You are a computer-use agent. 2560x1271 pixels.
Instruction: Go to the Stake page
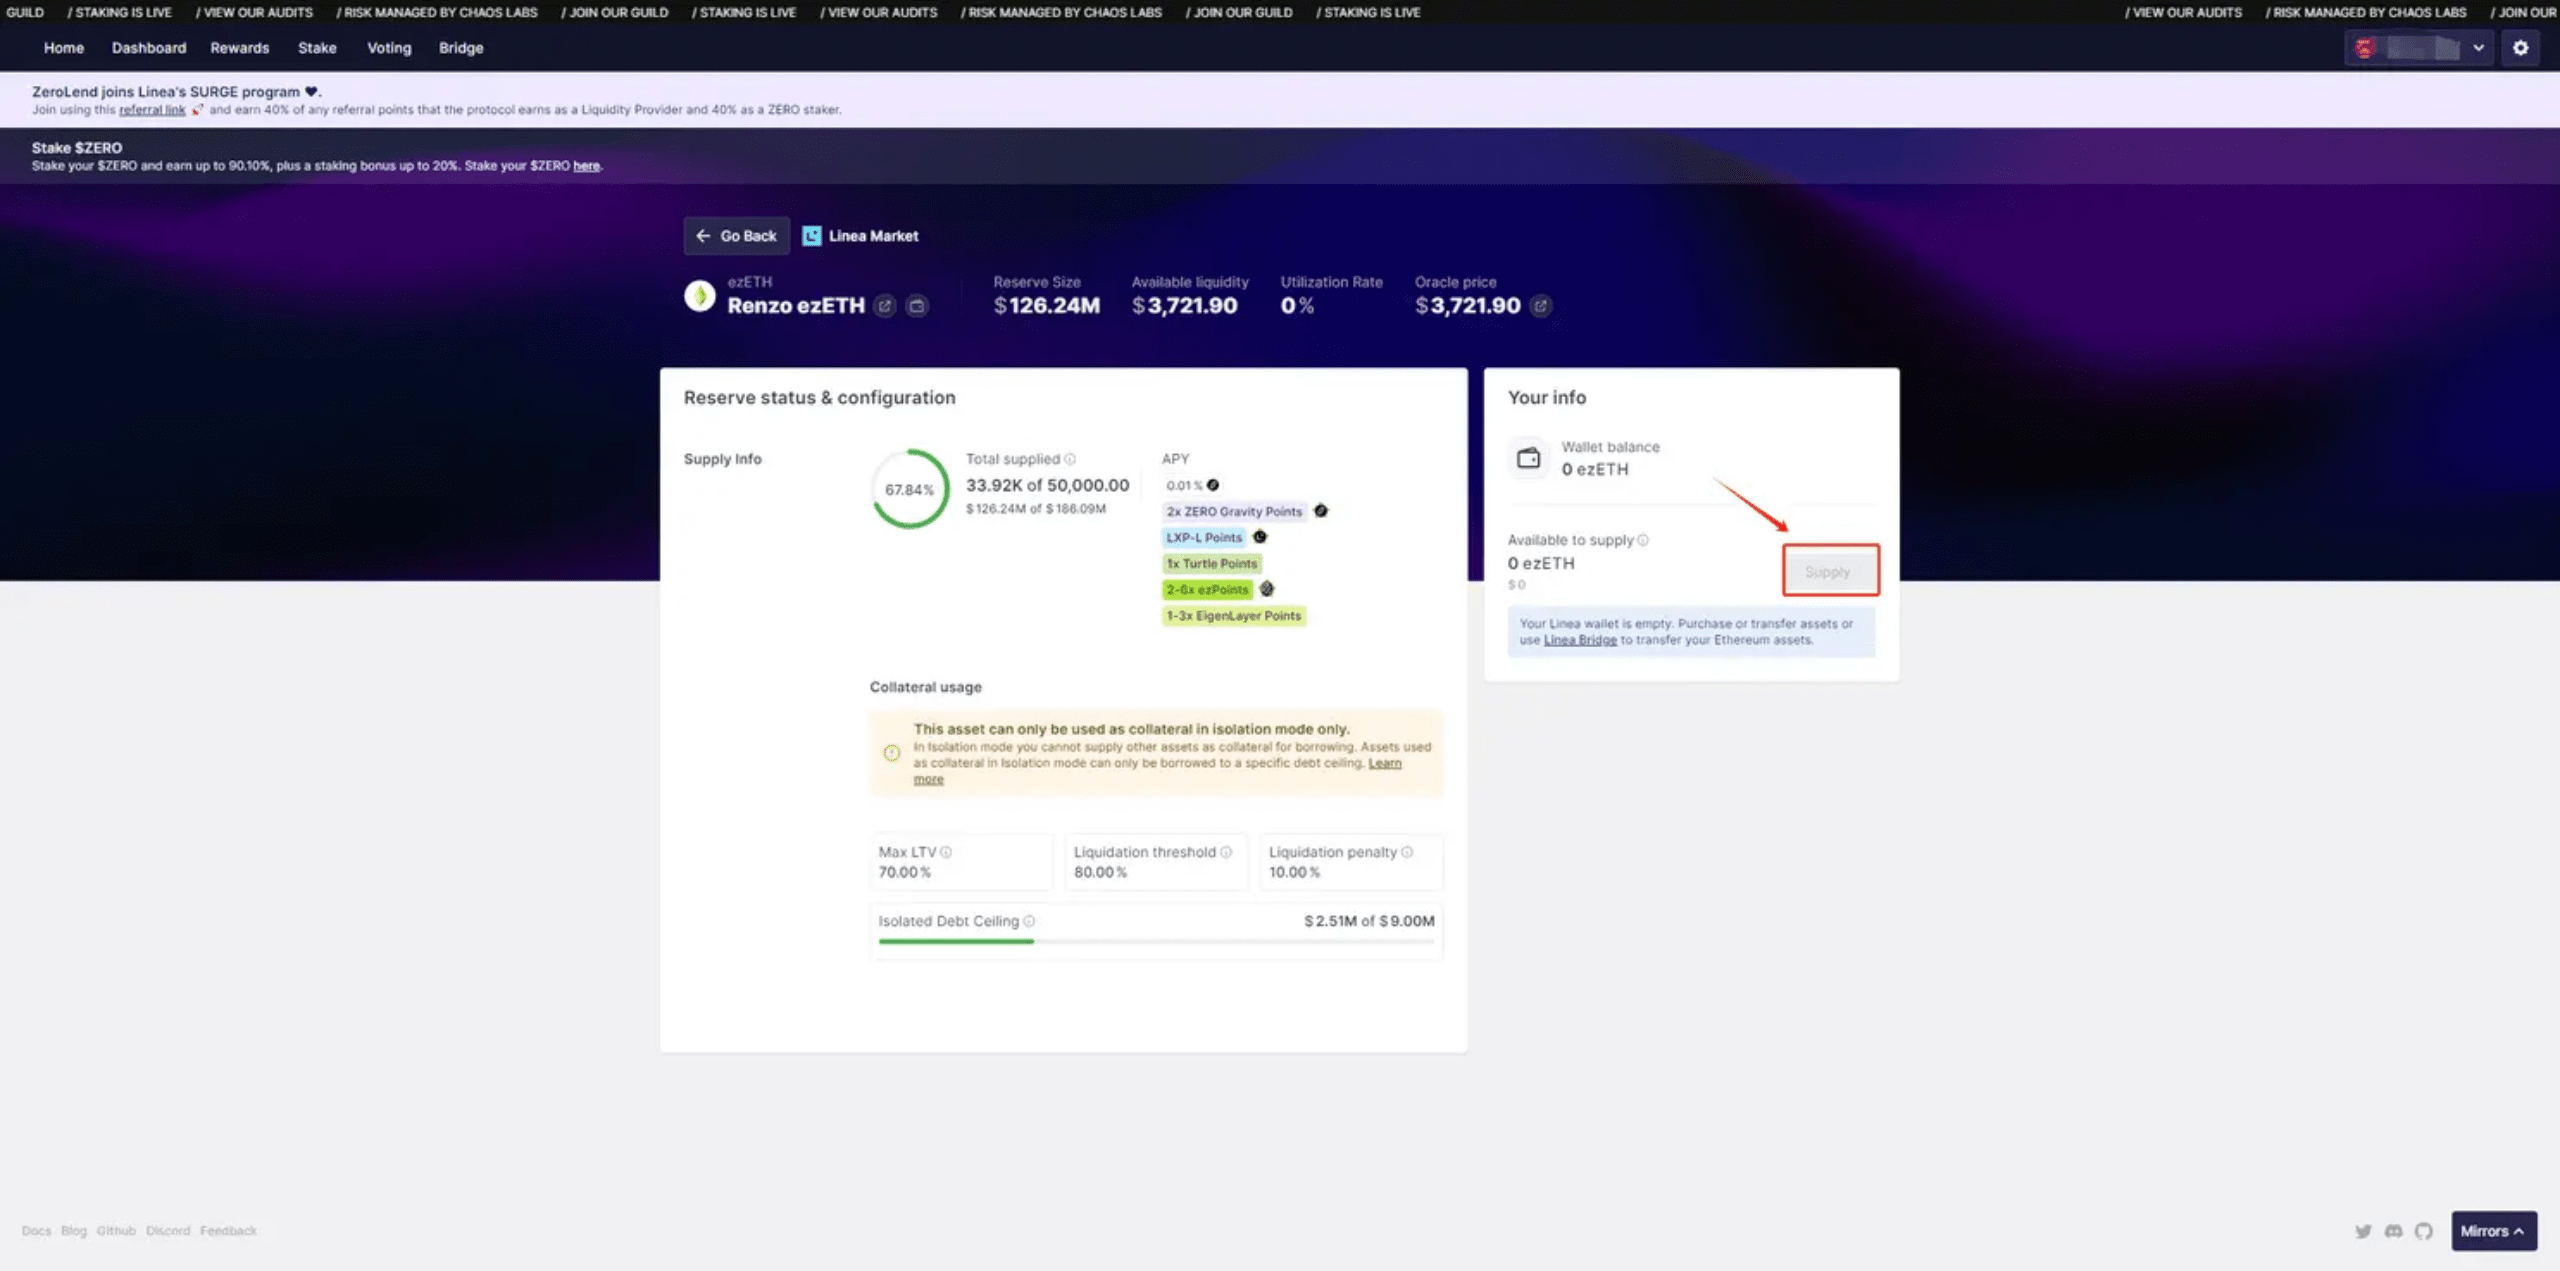tap(317, 48)
